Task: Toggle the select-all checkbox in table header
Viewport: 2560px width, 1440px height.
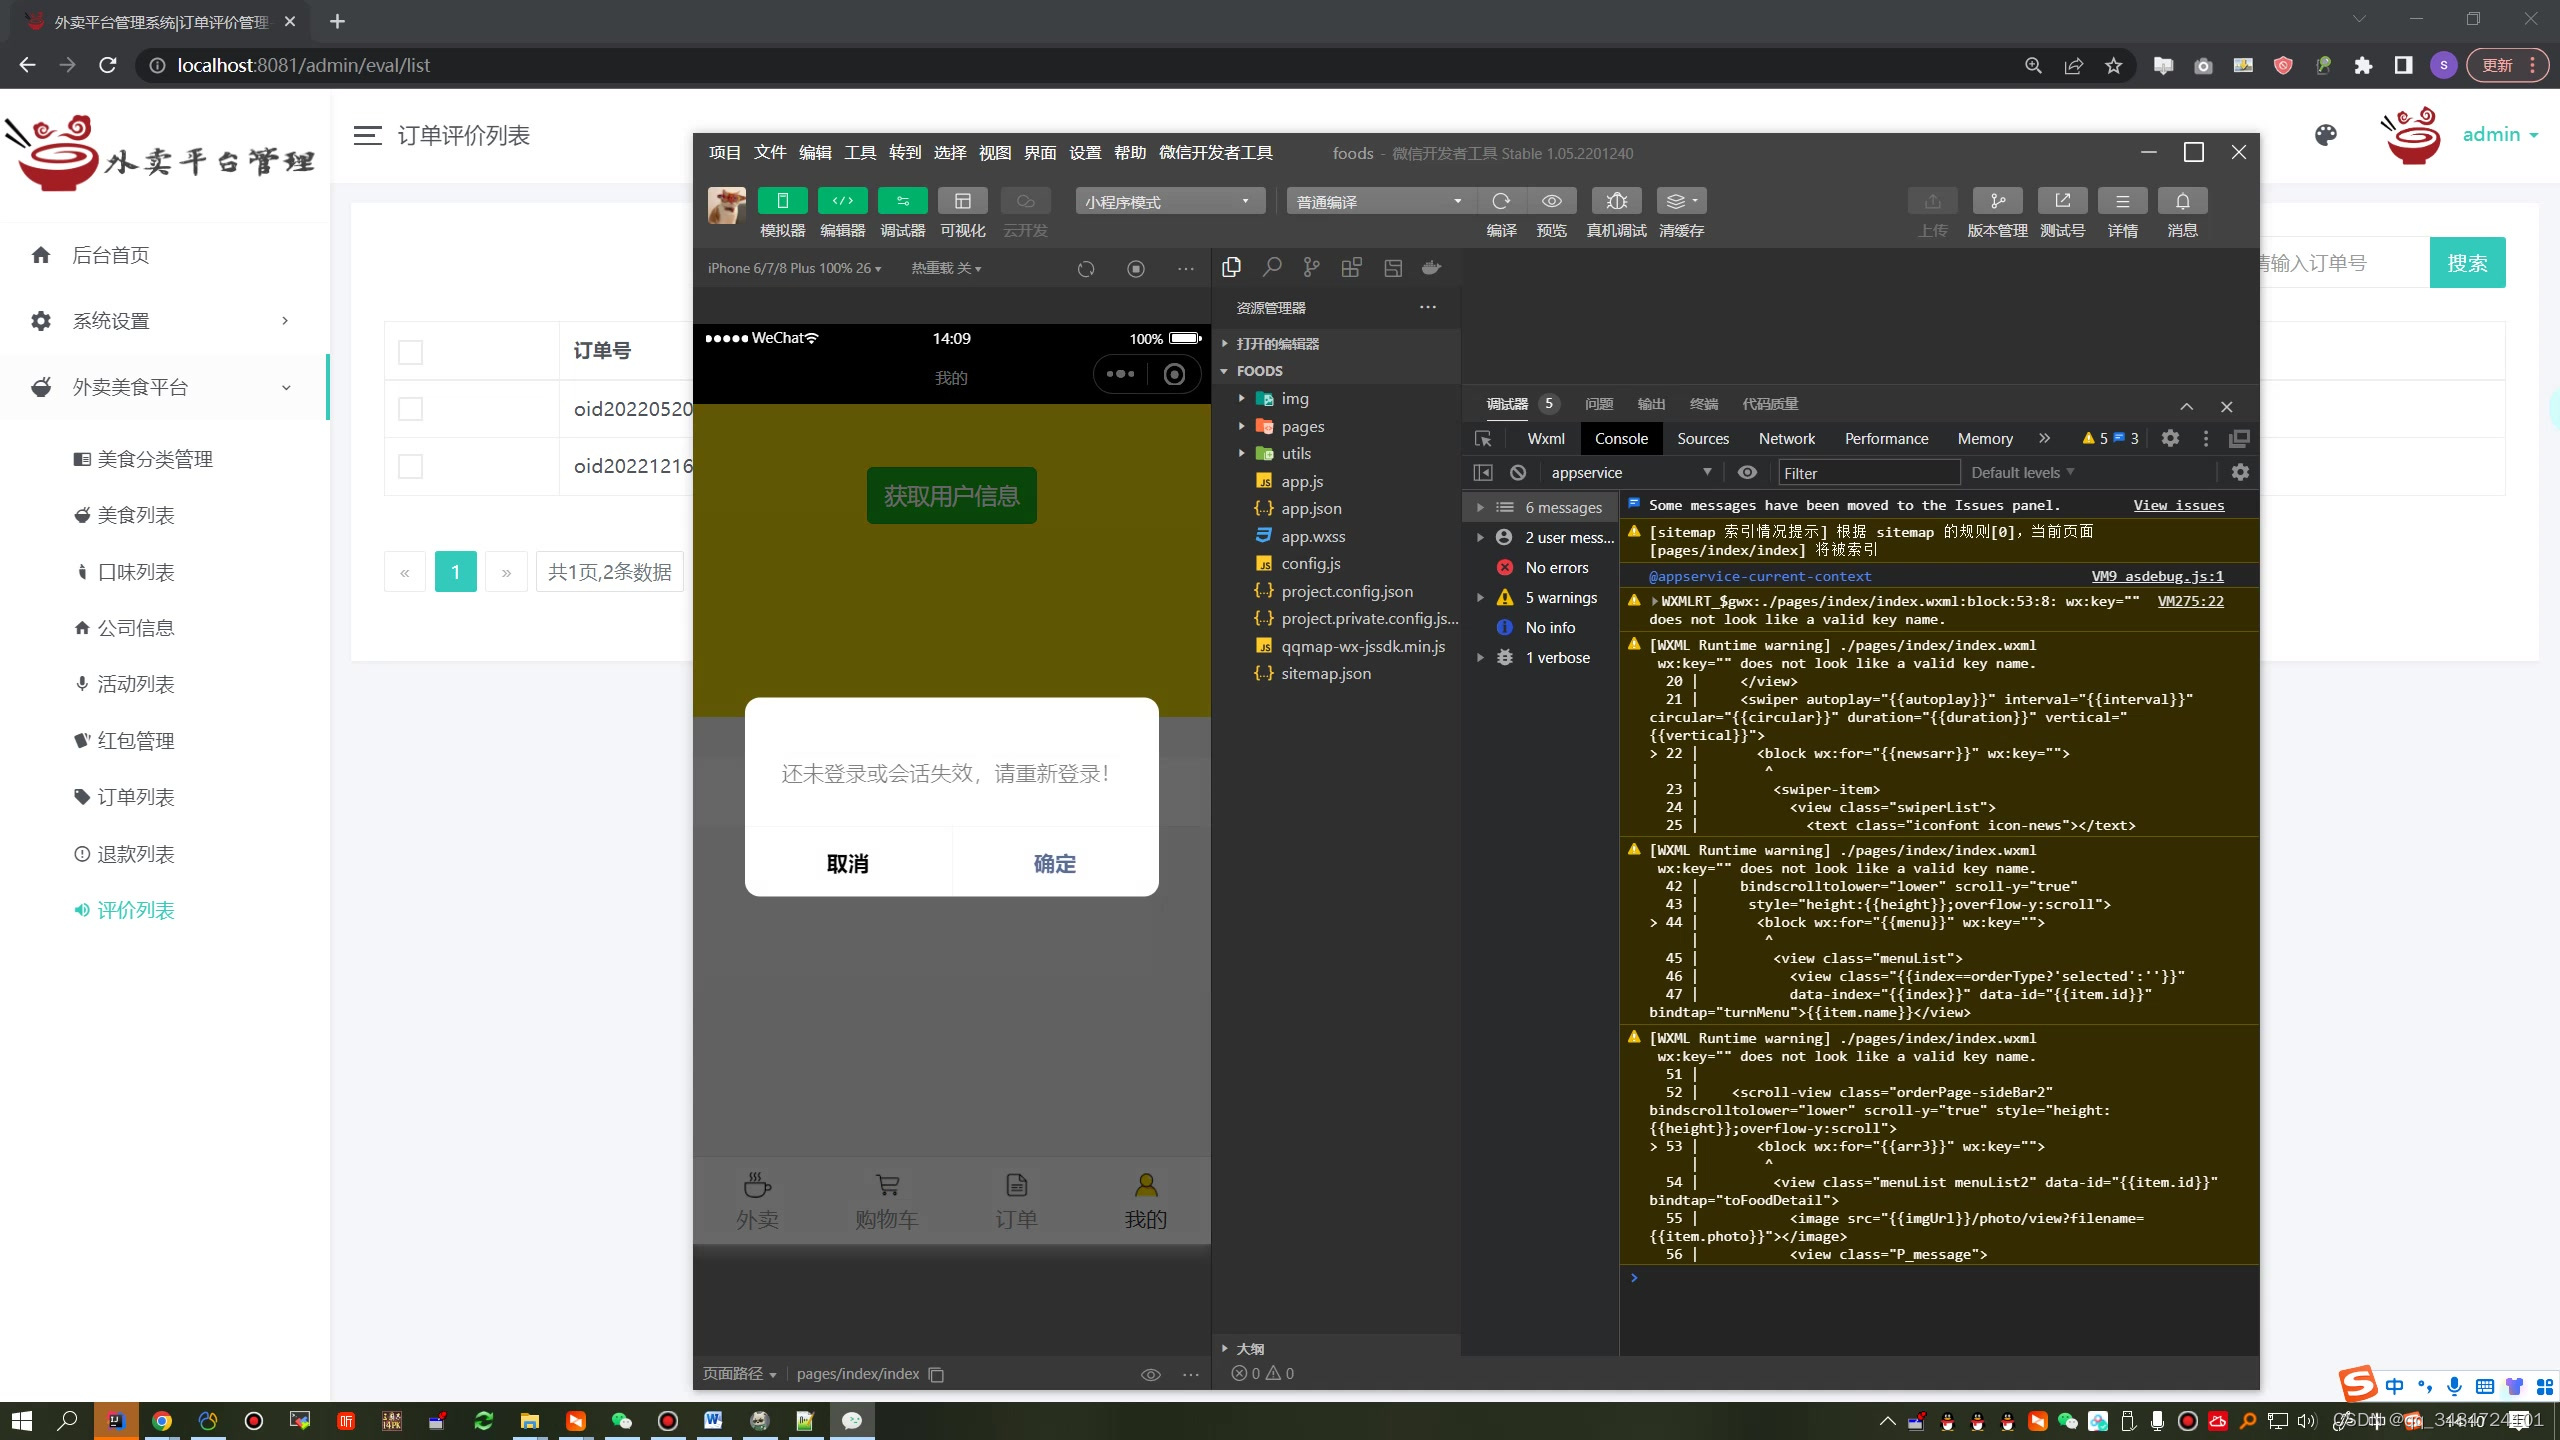Action: [410, 352]
